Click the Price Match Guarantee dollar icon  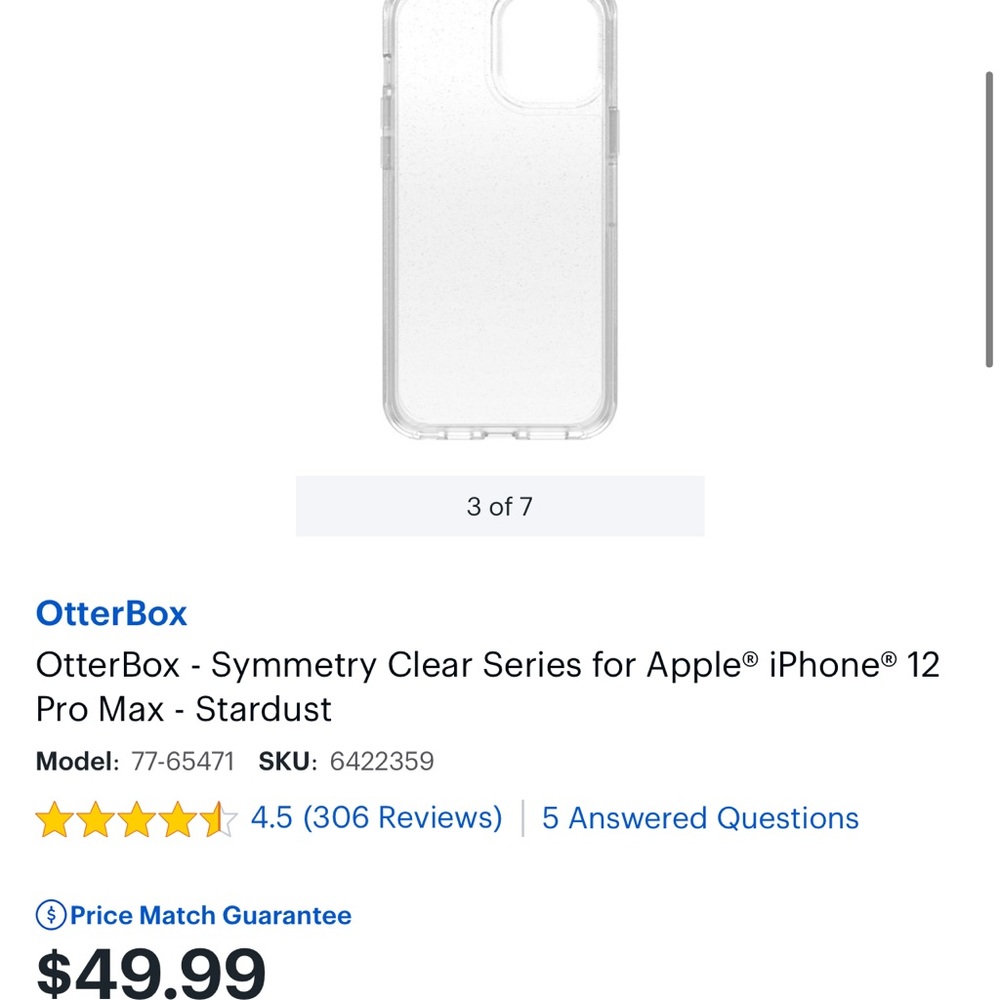50,915
